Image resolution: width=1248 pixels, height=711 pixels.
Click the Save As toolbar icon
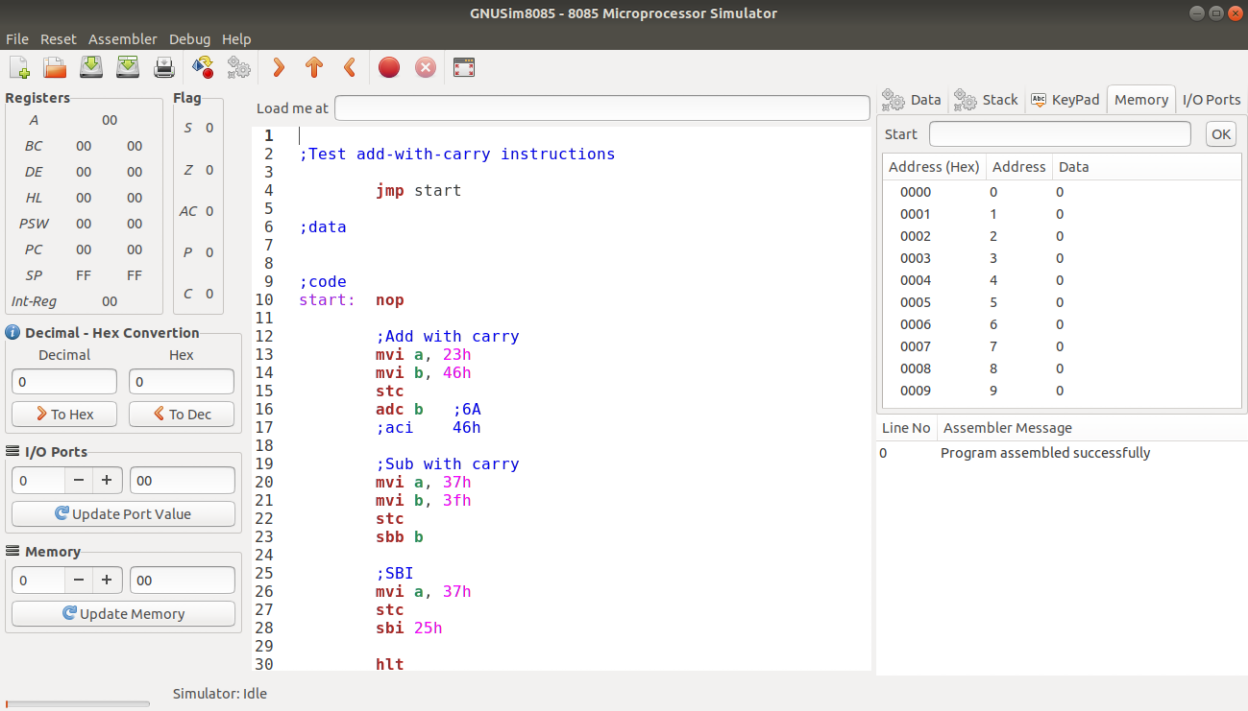coord(127,68)
